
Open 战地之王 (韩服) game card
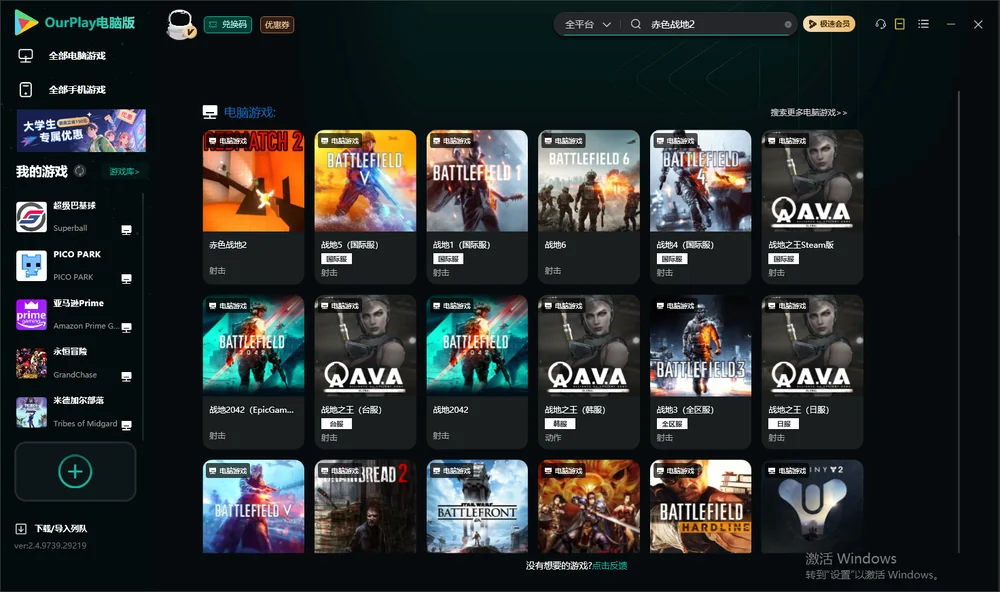point(589,372)
